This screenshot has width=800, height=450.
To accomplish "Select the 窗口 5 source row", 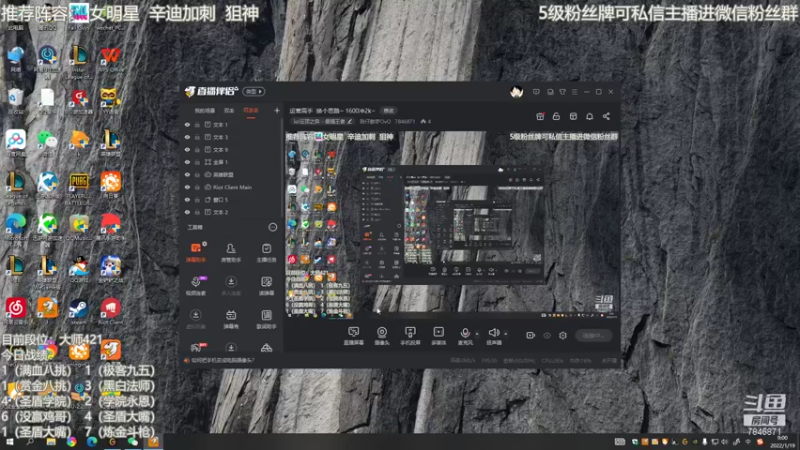I will 231,199.
